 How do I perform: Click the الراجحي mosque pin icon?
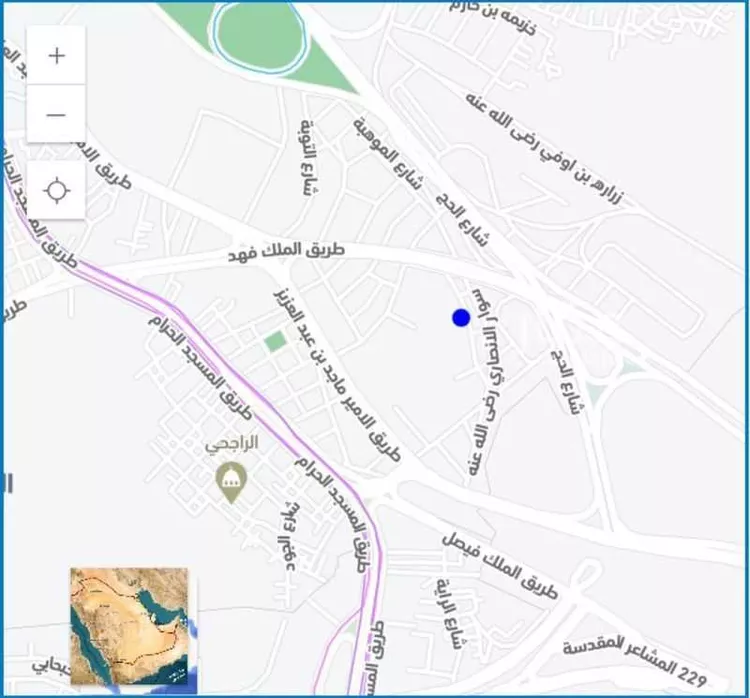[231, 483]
